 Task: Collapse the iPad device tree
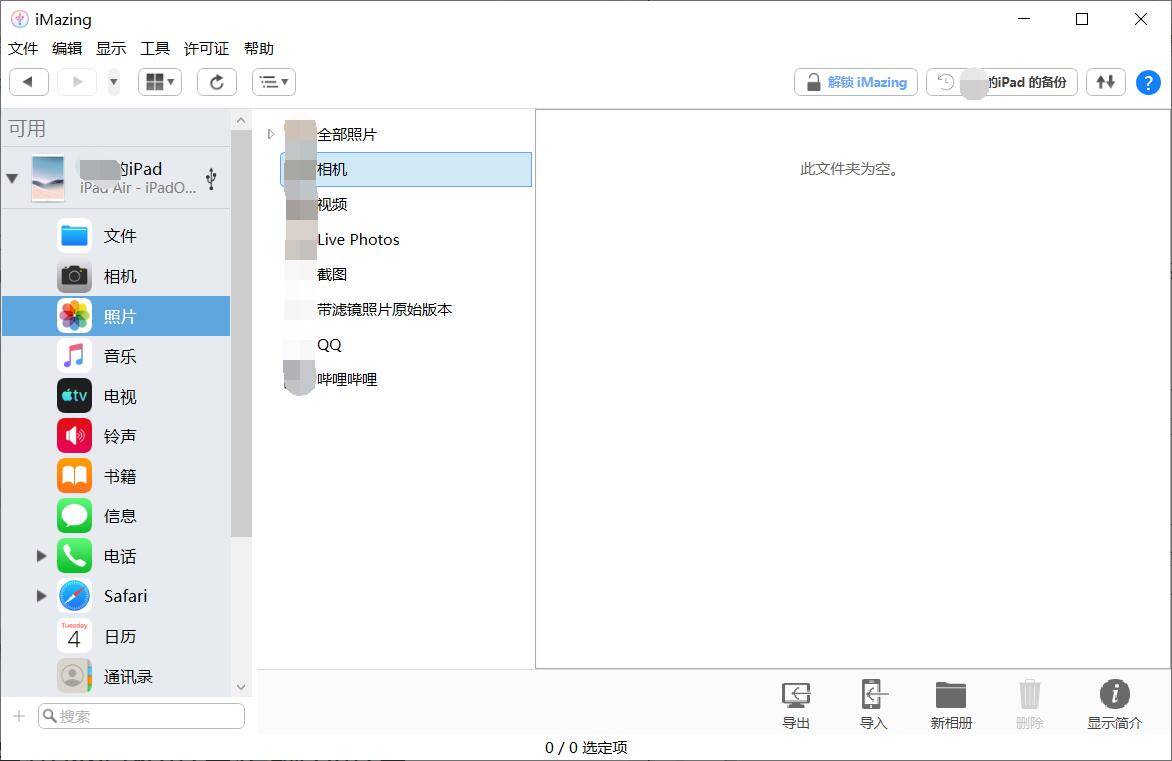coord(12,179)
